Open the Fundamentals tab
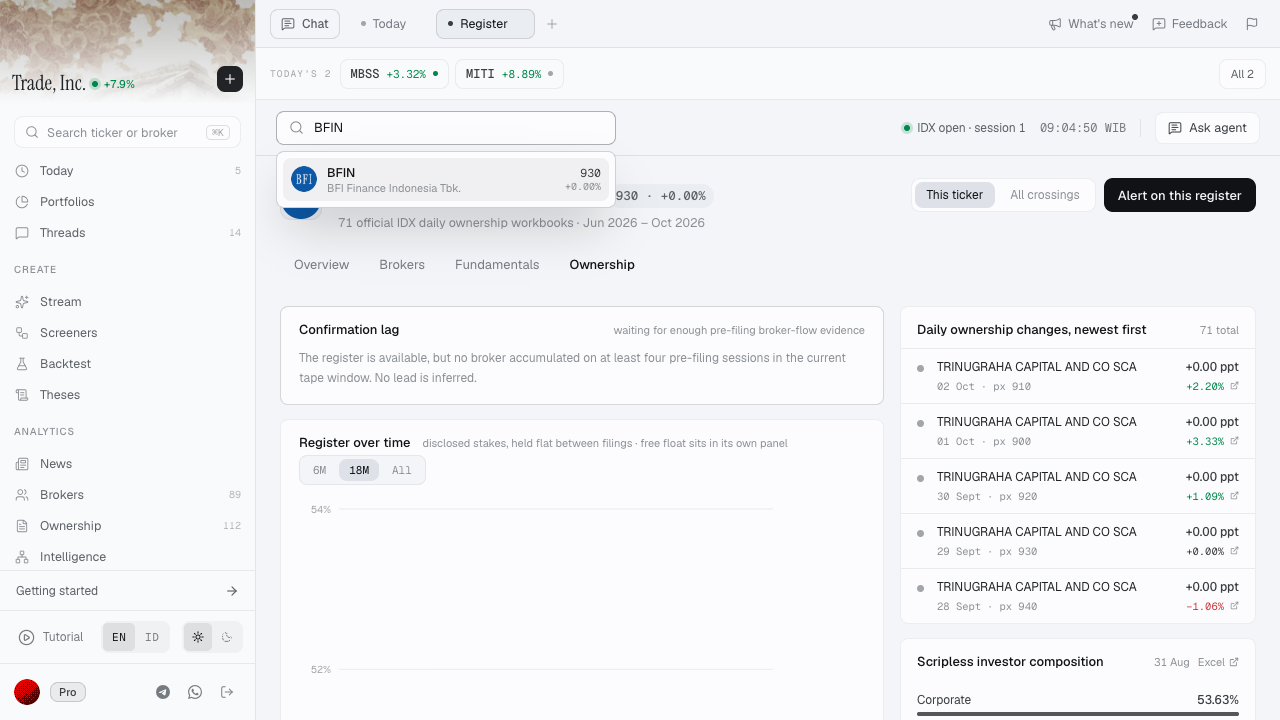The height and width of the screenshot is (720, 1280). [497, 265]
